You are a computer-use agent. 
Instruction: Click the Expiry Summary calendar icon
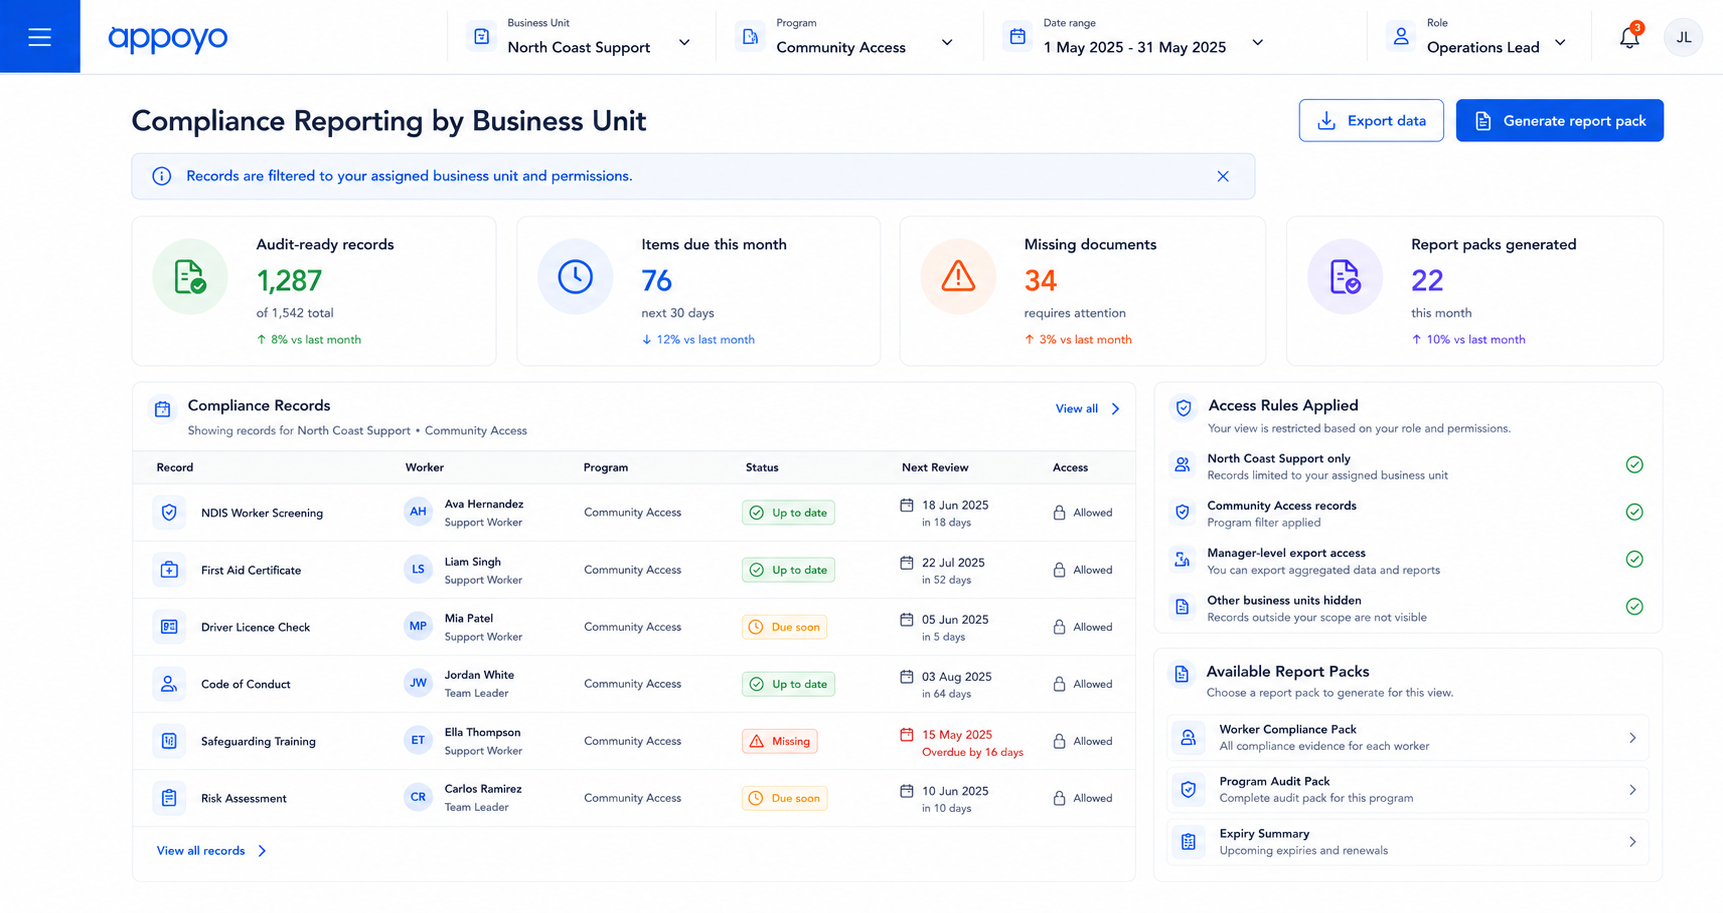pyautogui.click(x=1188, y=842)
